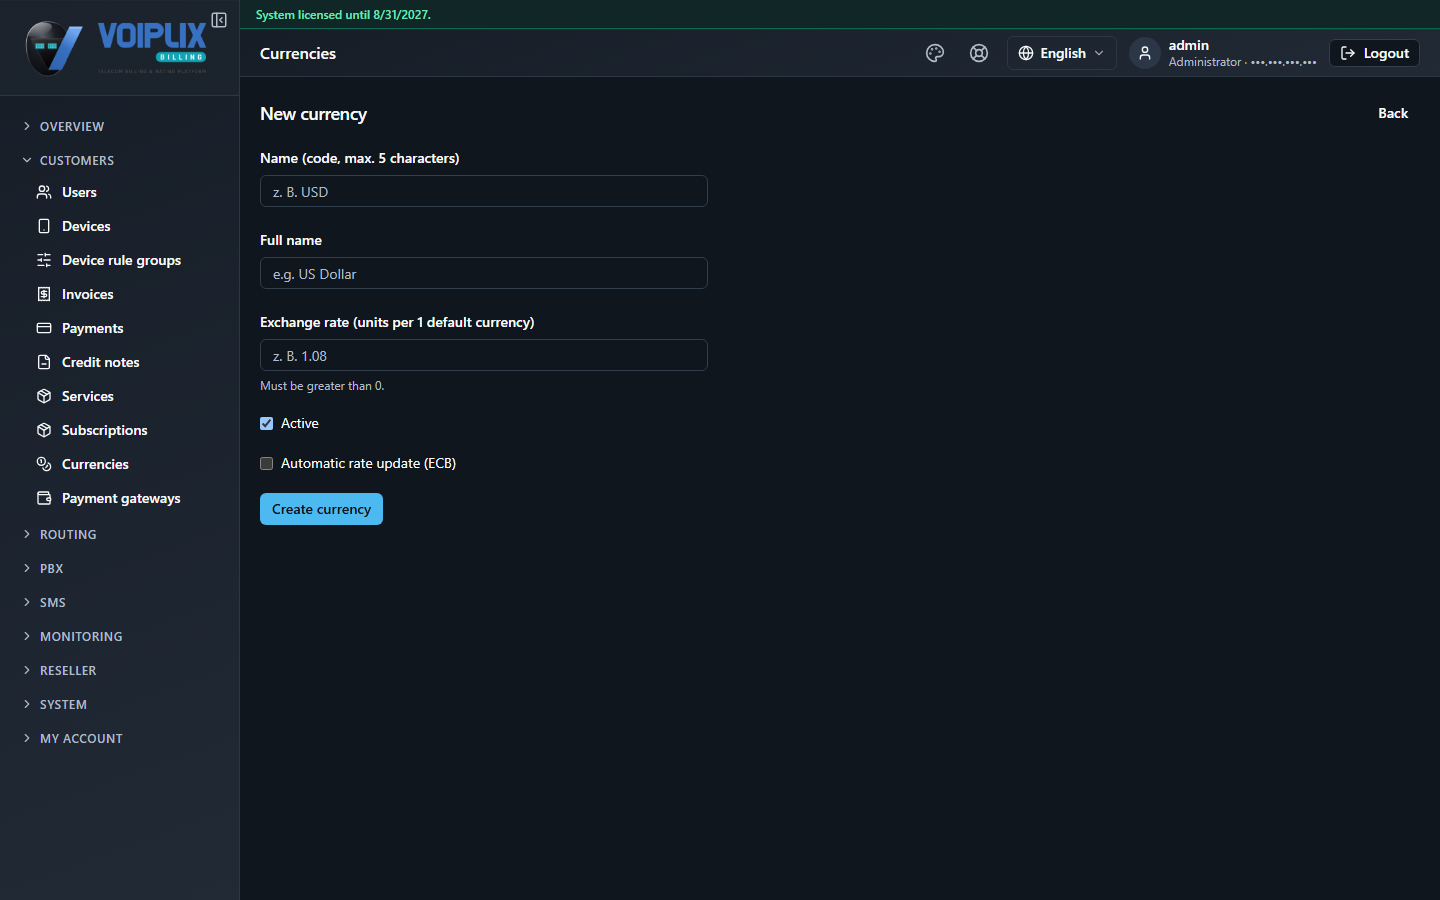Collapse the sidebar with the panel icon
The image size is (1440, 900).
tap(219, 20)
